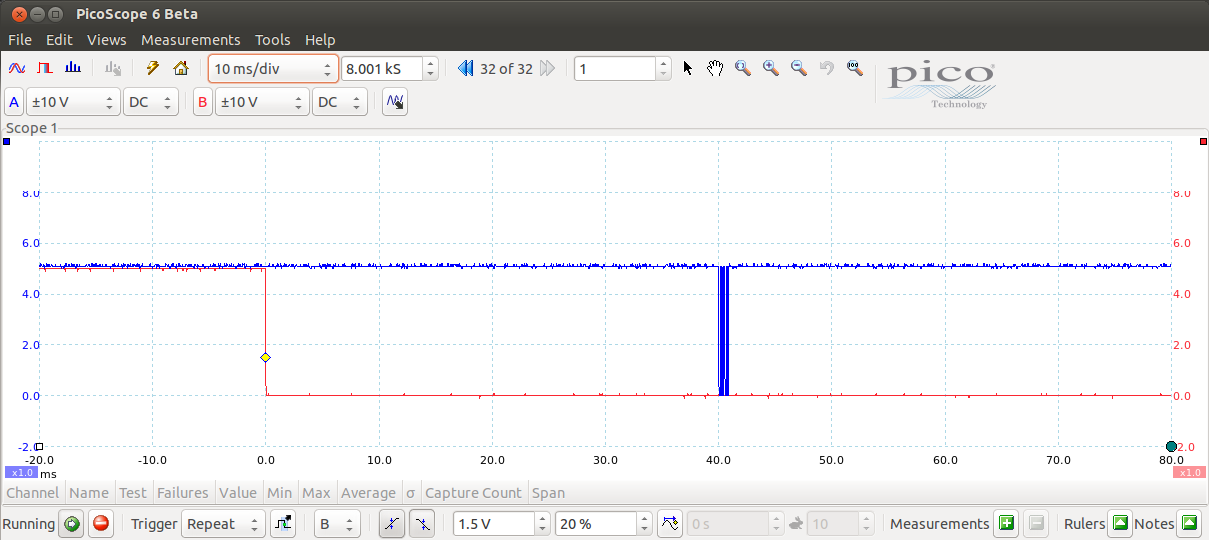The image size is (1209, 540).
Task: Select the zoom-out tool
Action: click(x=799, y=68)
